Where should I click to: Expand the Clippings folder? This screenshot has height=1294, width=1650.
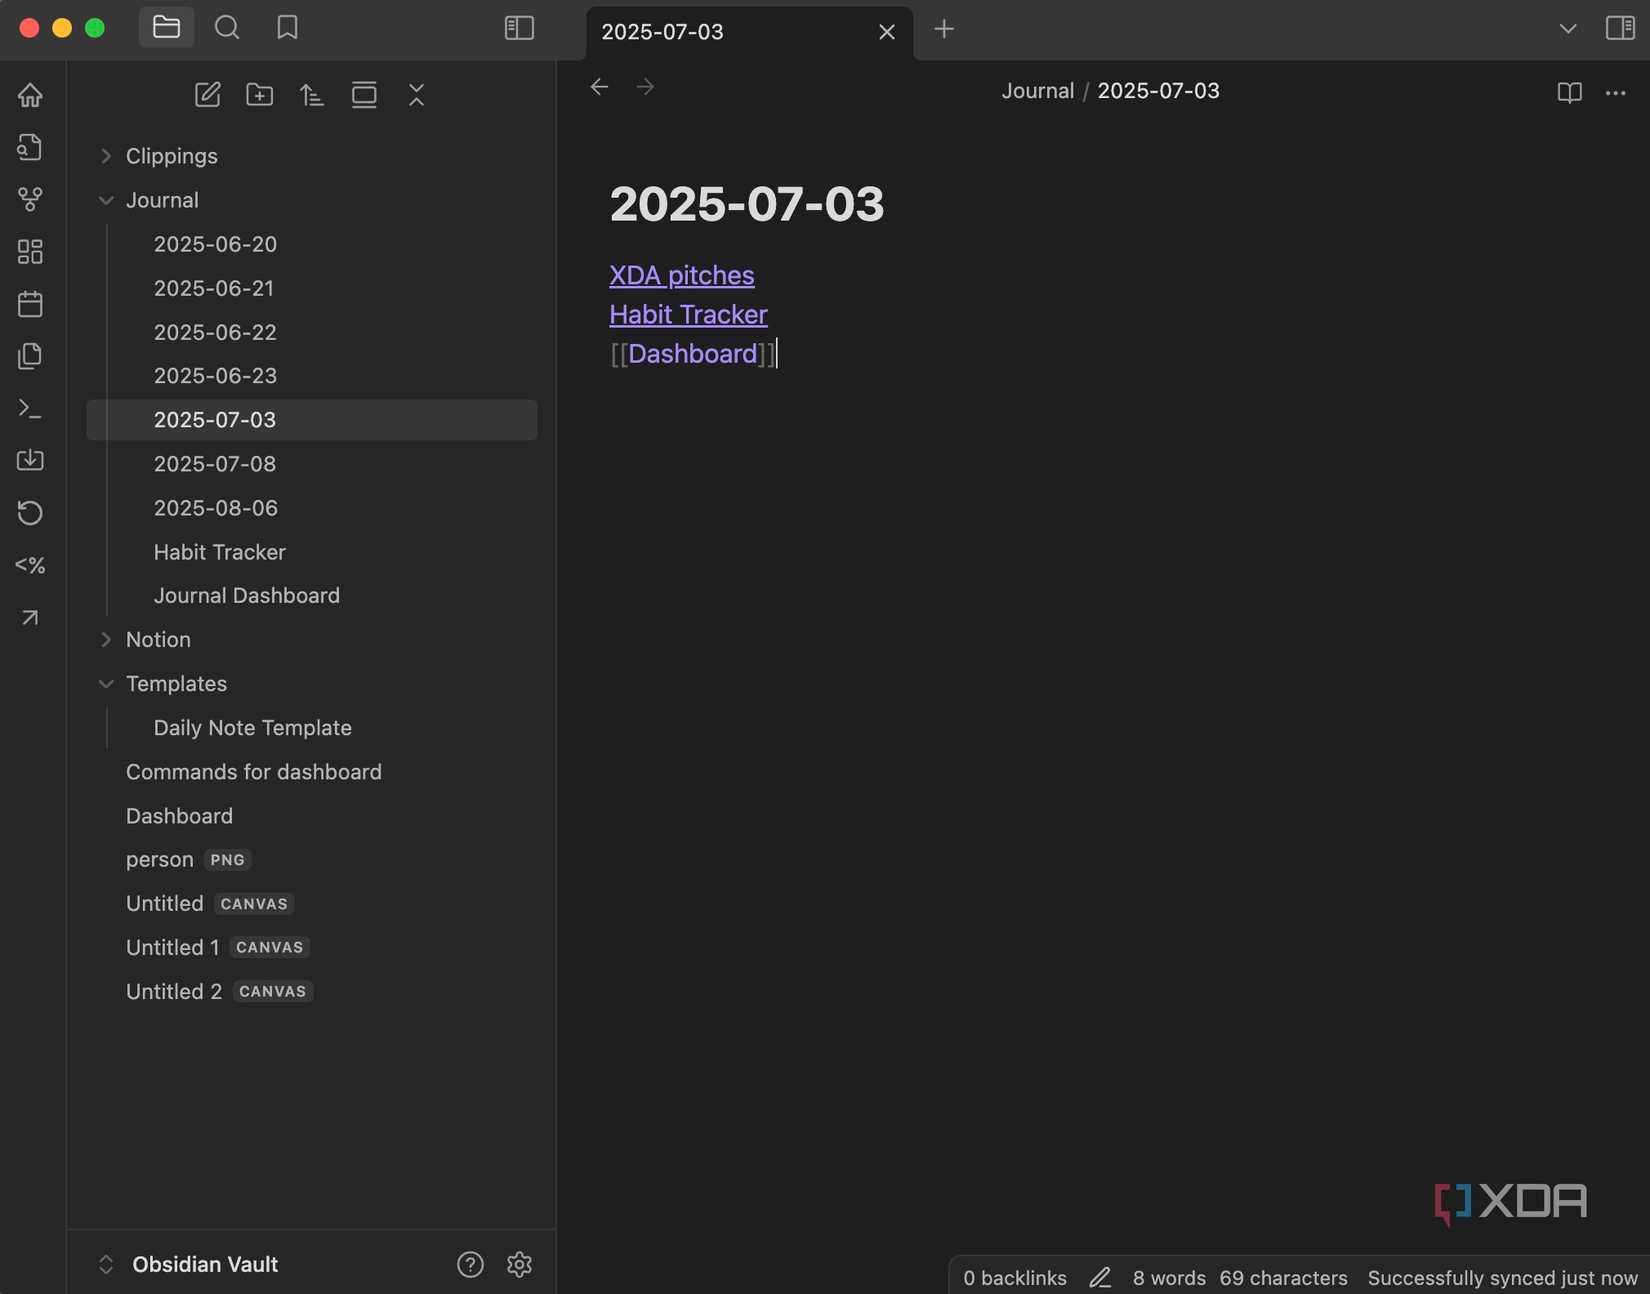106,156
